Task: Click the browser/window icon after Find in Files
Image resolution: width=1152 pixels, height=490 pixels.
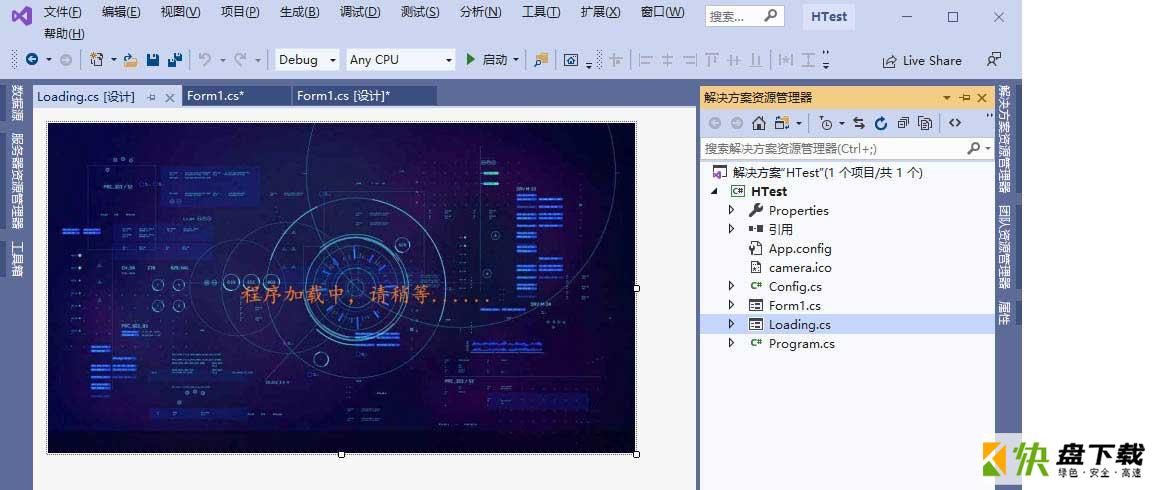Action: [571, 60]
